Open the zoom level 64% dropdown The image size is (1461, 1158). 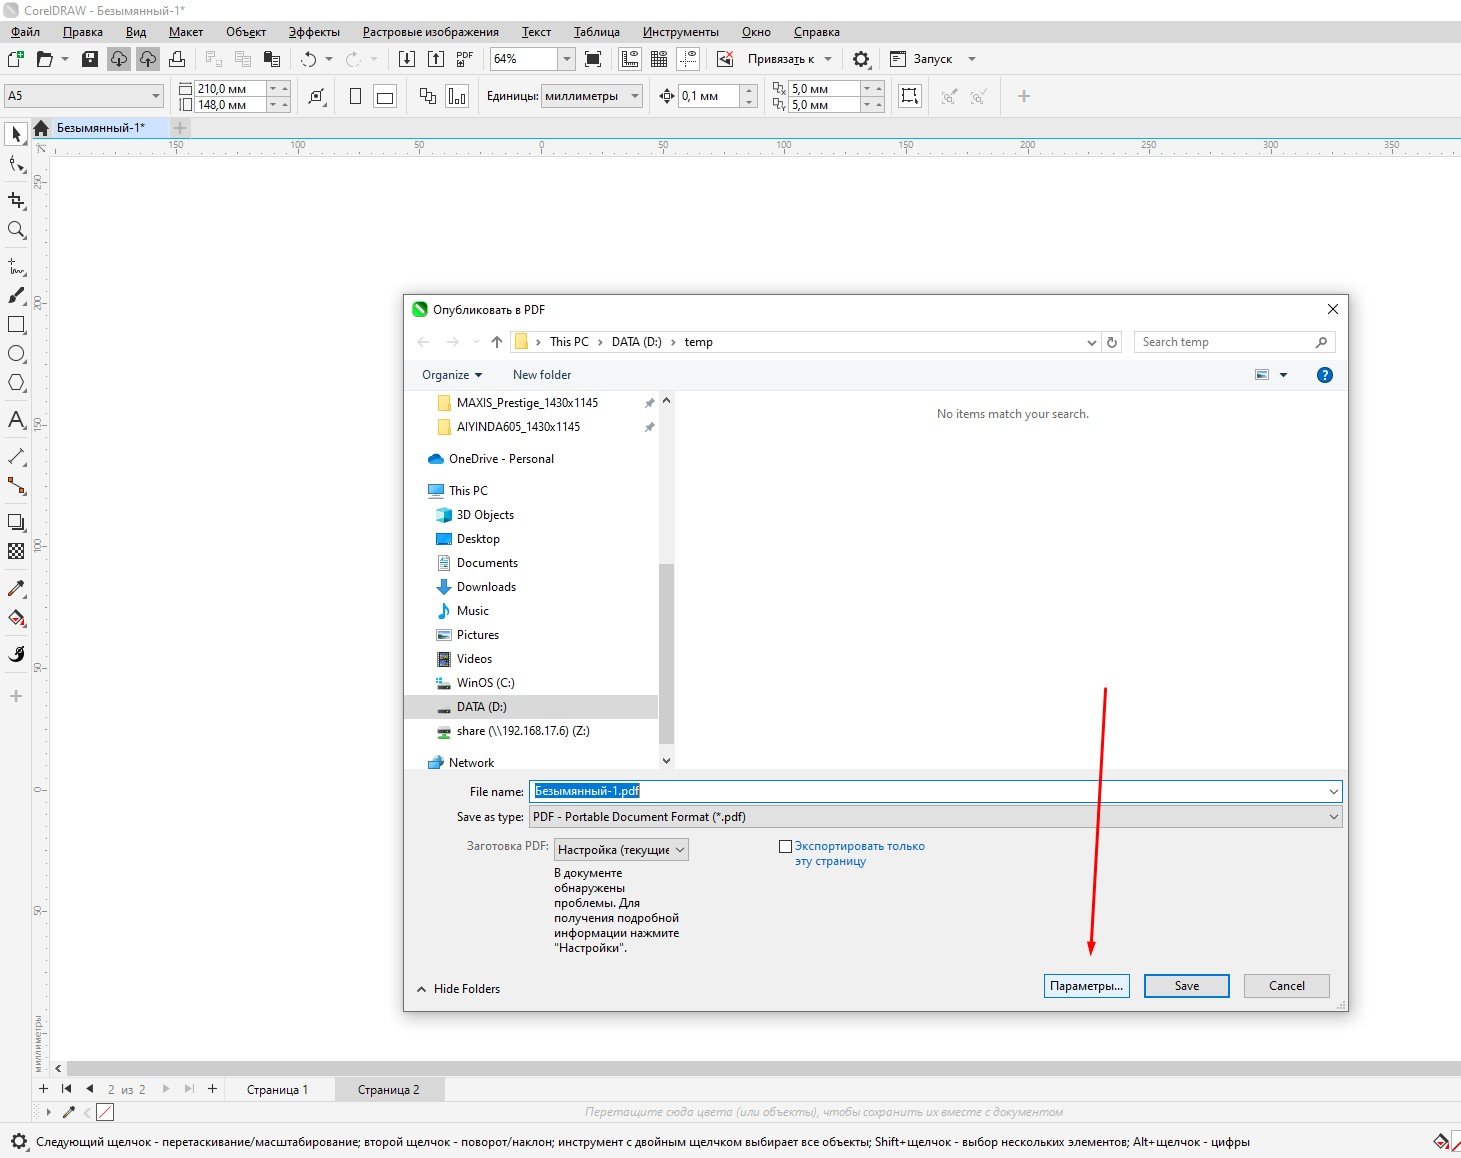[x=566, y=59]
